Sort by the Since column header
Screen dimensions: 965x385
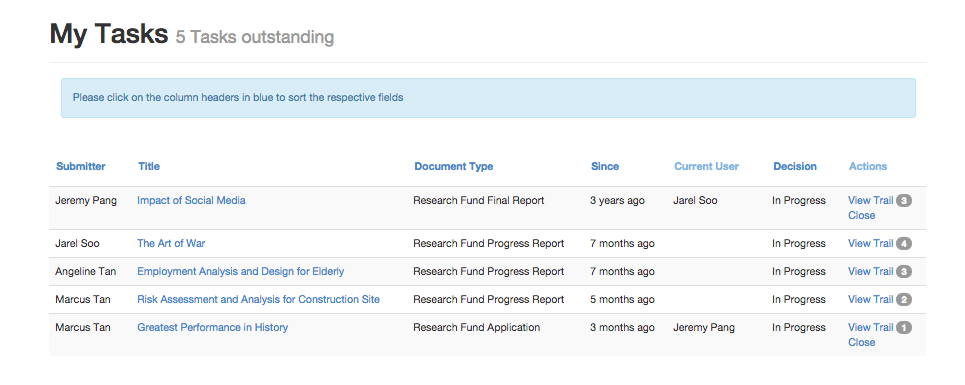coord(605,166)
